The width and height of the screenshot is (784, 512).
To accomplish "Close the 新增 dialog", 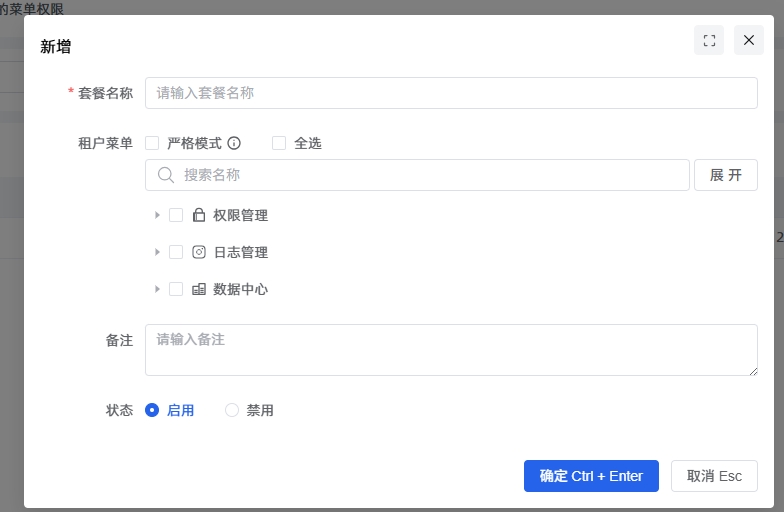I will pyautogui.click(x=748, y=40).
